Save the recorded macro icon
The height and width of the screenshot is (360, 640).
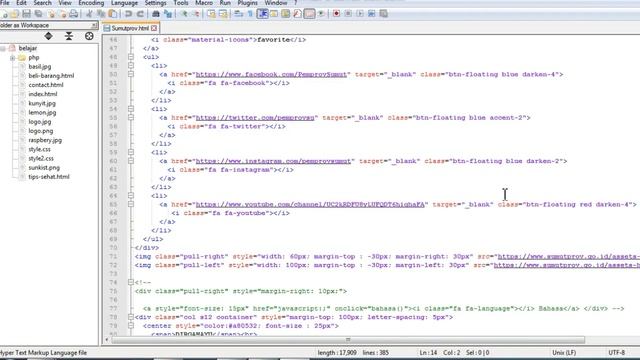[383, 14]
